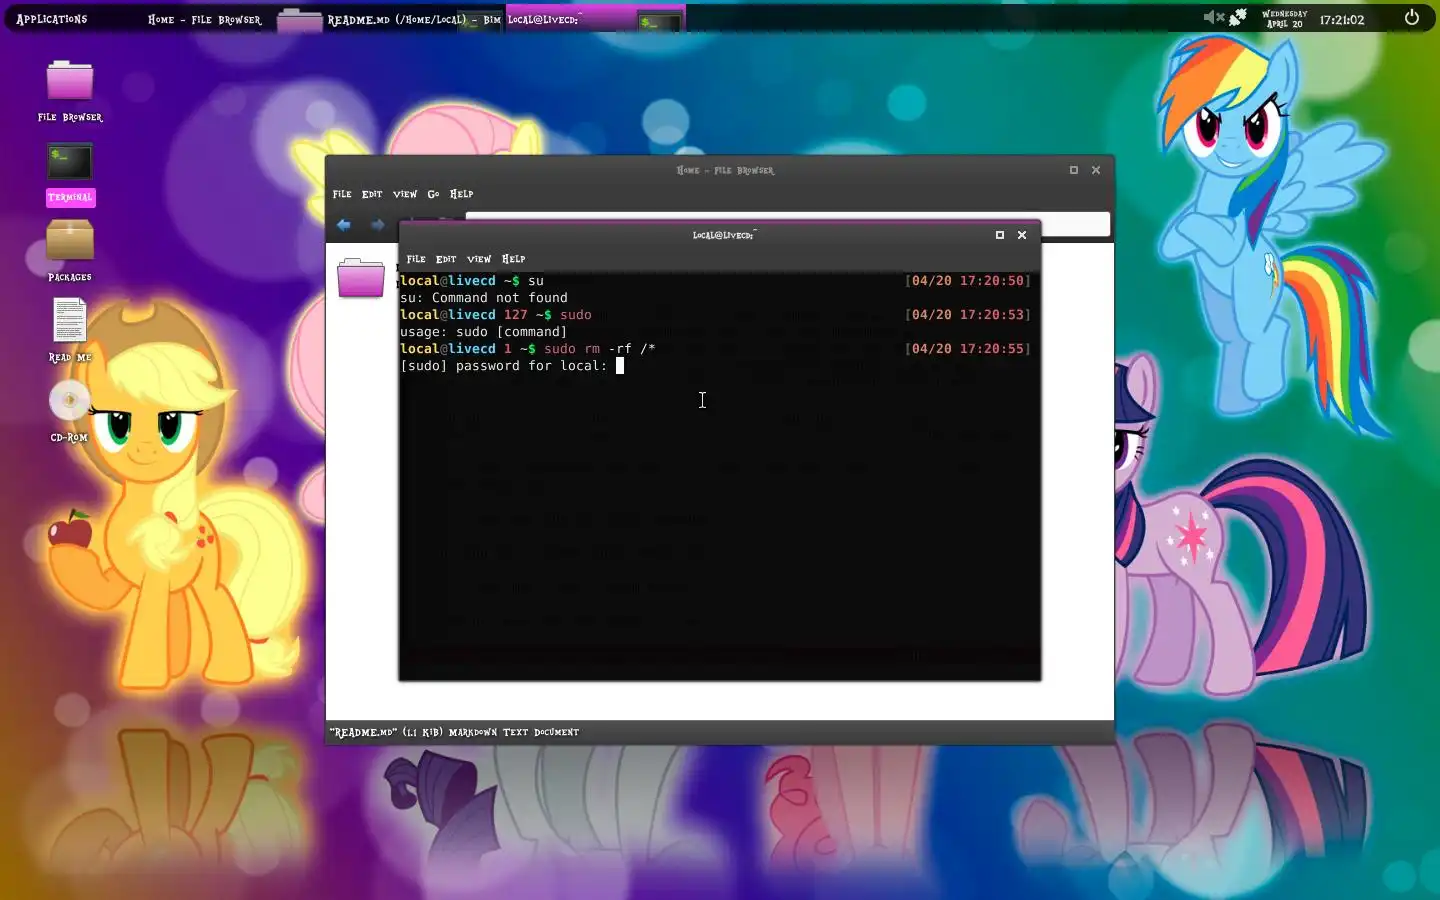Screen dimensions: 1440x900
Task: Click the 'su: Command not found' output line
Action: click(484, 298)
